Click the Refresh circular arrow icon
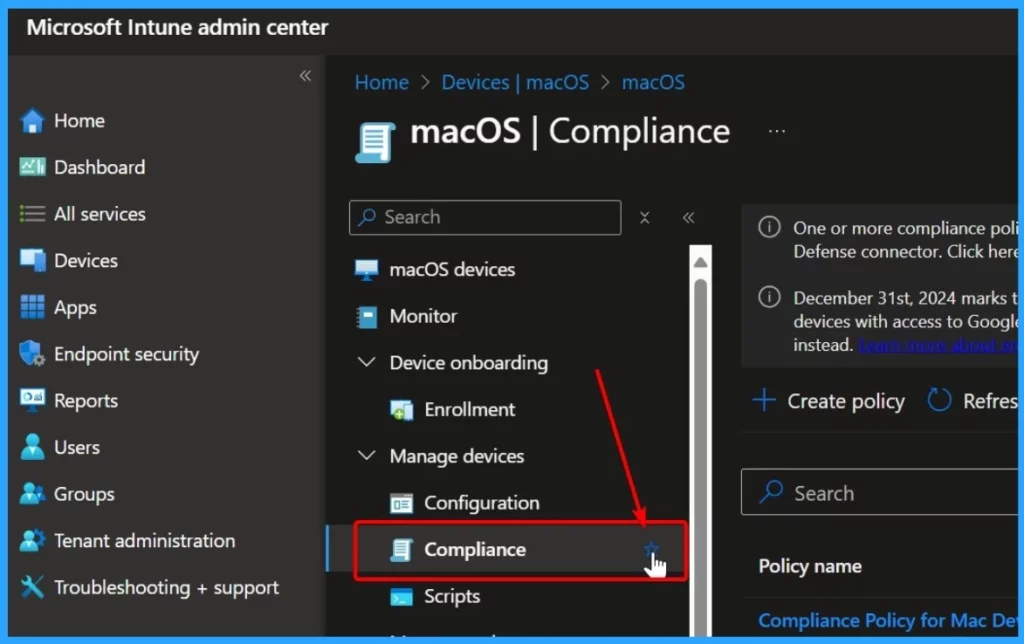The height and width of the screenshot is (644, 1024). point(939,400)
